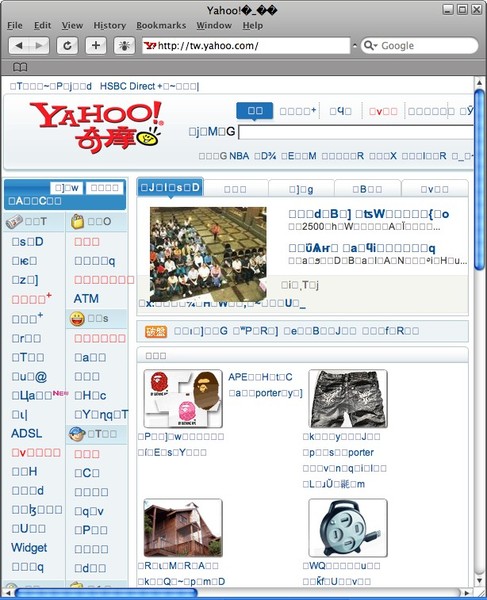Open the wooden house thumbnail
The image size is (487, 600).
[x=183, y=528]
